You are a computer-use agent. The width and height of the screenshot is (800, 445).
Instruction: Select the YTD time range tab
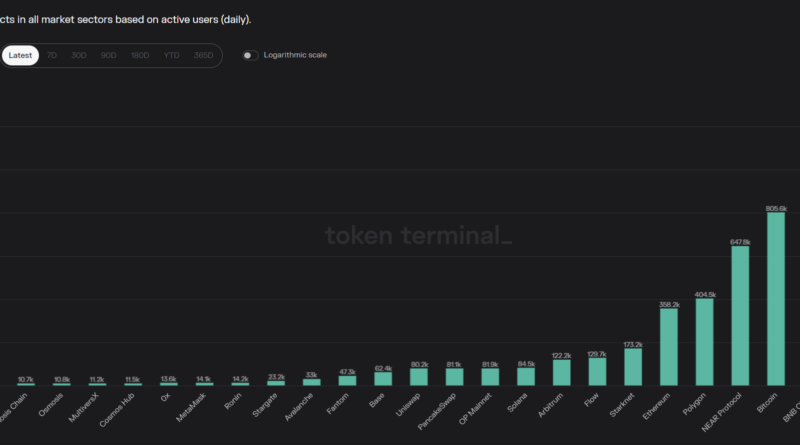pos(171,55)
